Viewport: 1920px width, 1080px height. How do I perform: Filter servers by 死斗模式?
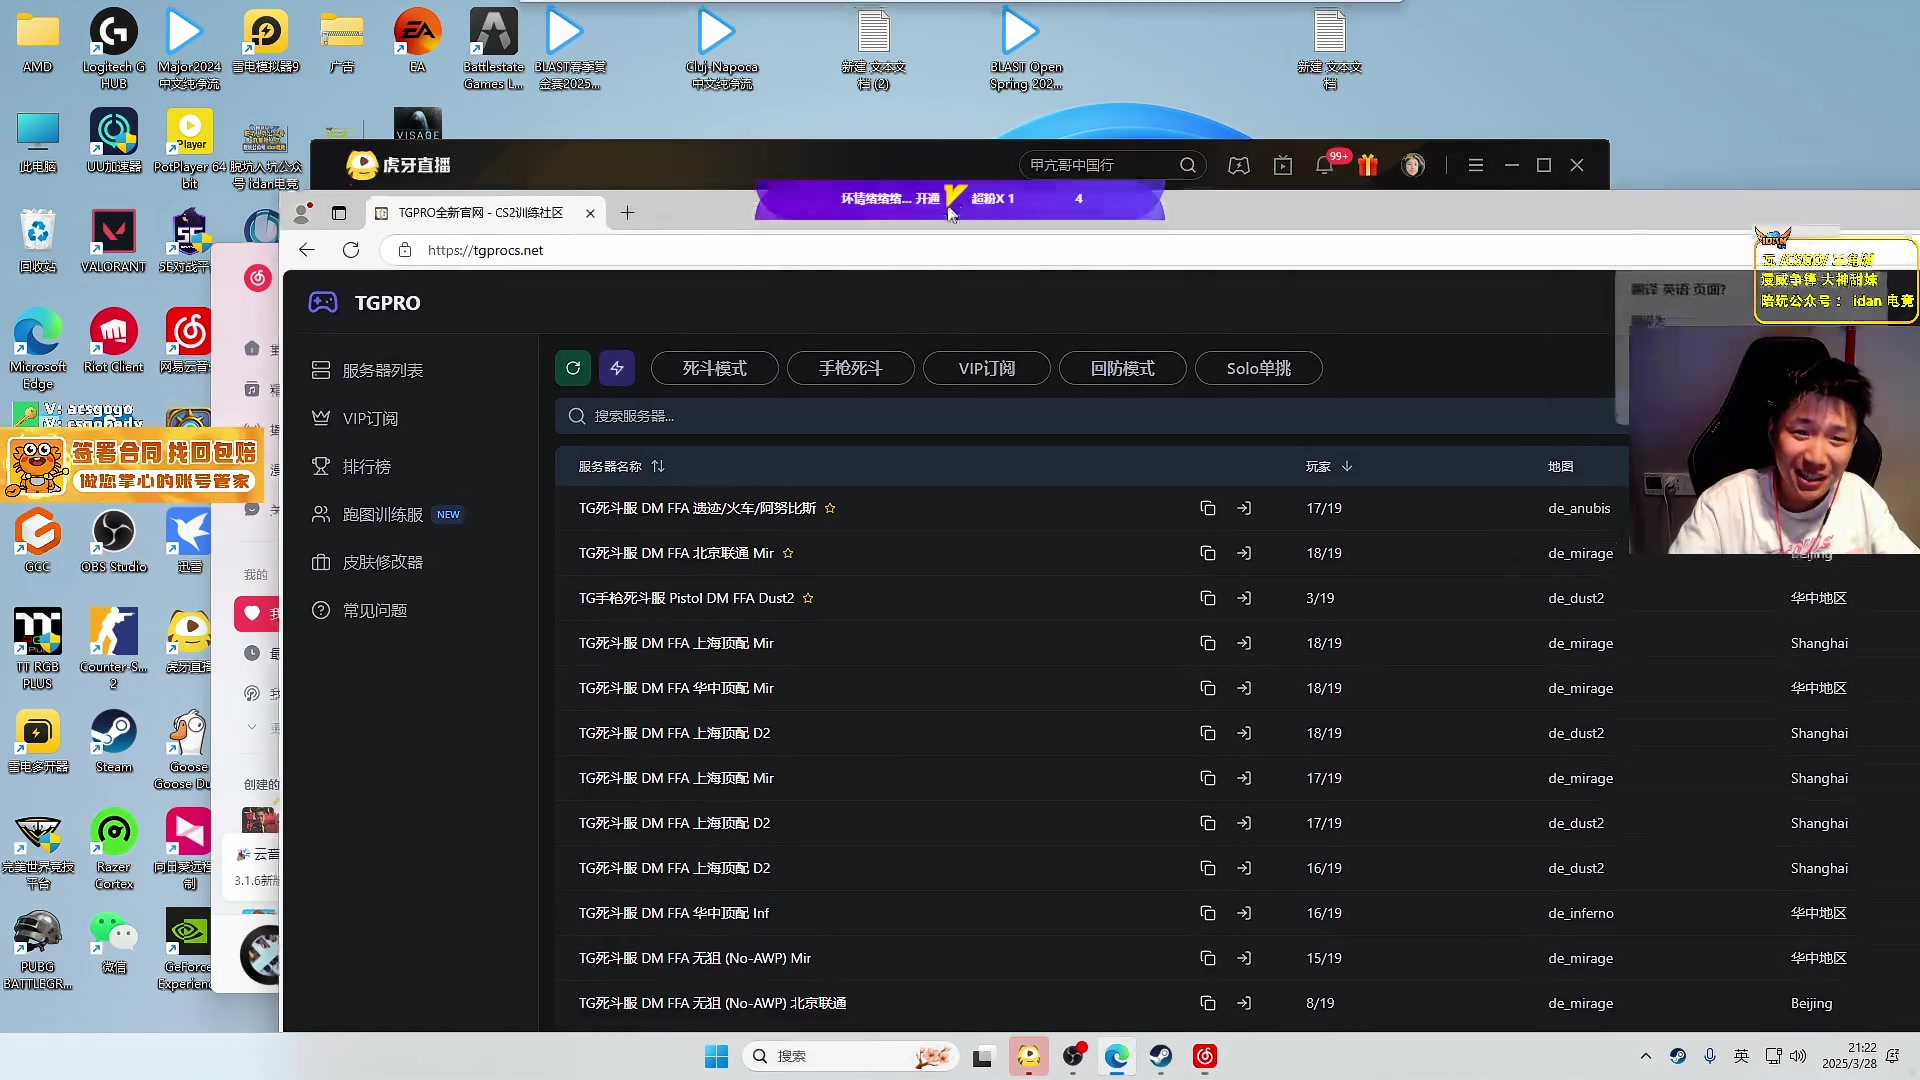(714, 368)
